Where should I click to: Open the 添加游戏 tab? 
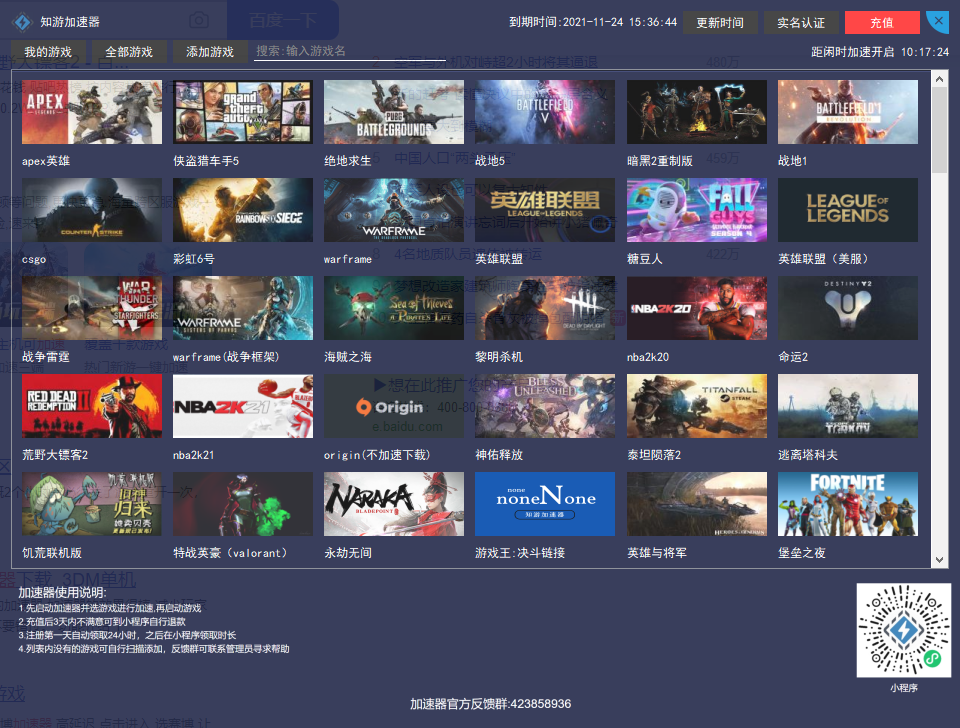pos(210,52)
